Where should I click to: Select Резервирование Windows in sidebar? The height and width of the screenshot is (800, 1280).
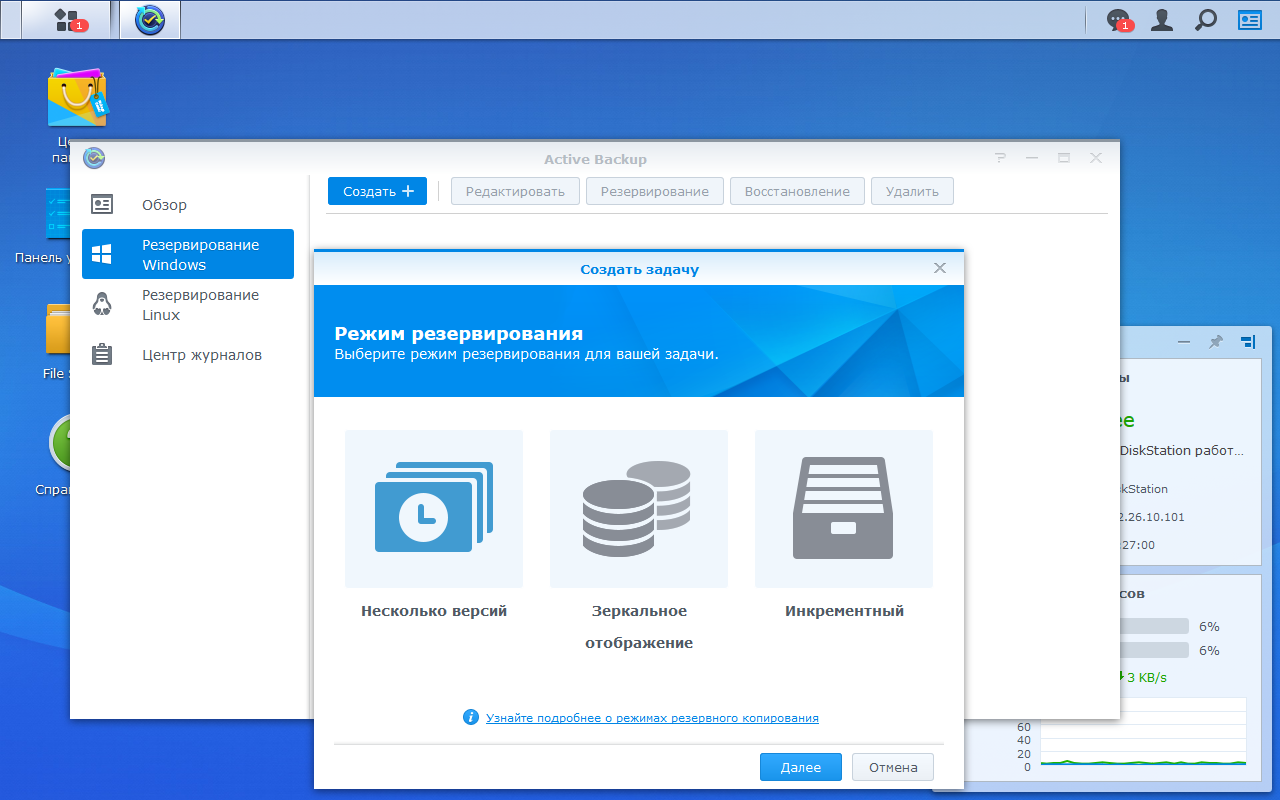(188, 254)
